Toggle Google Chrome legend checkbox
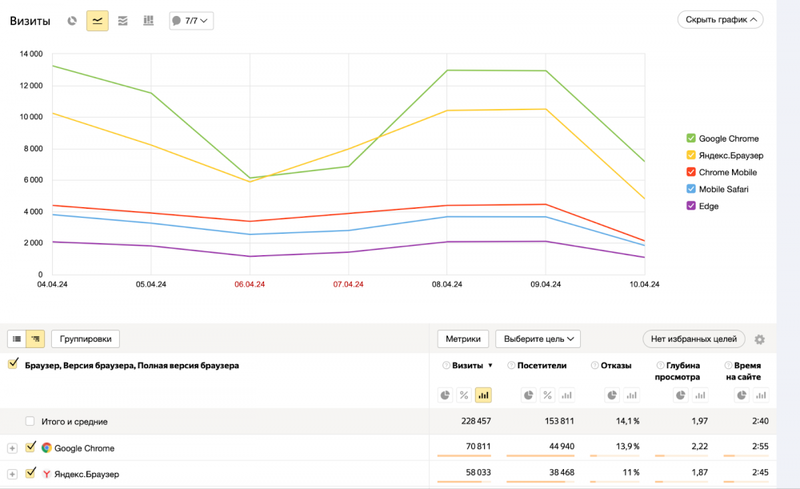Image resolution: width=800 pixels, height=489 pixels. [691, 138]
